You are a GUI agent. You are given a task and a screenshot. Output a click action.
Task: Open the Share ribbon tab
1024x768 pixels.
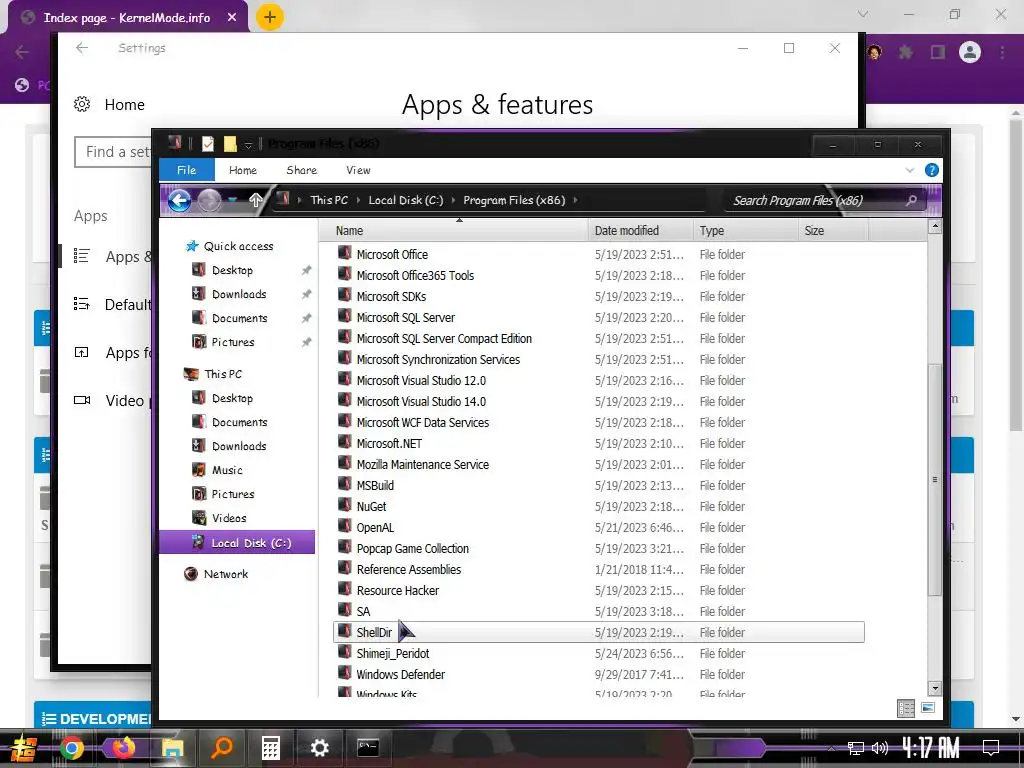click(x=301, y=170)
